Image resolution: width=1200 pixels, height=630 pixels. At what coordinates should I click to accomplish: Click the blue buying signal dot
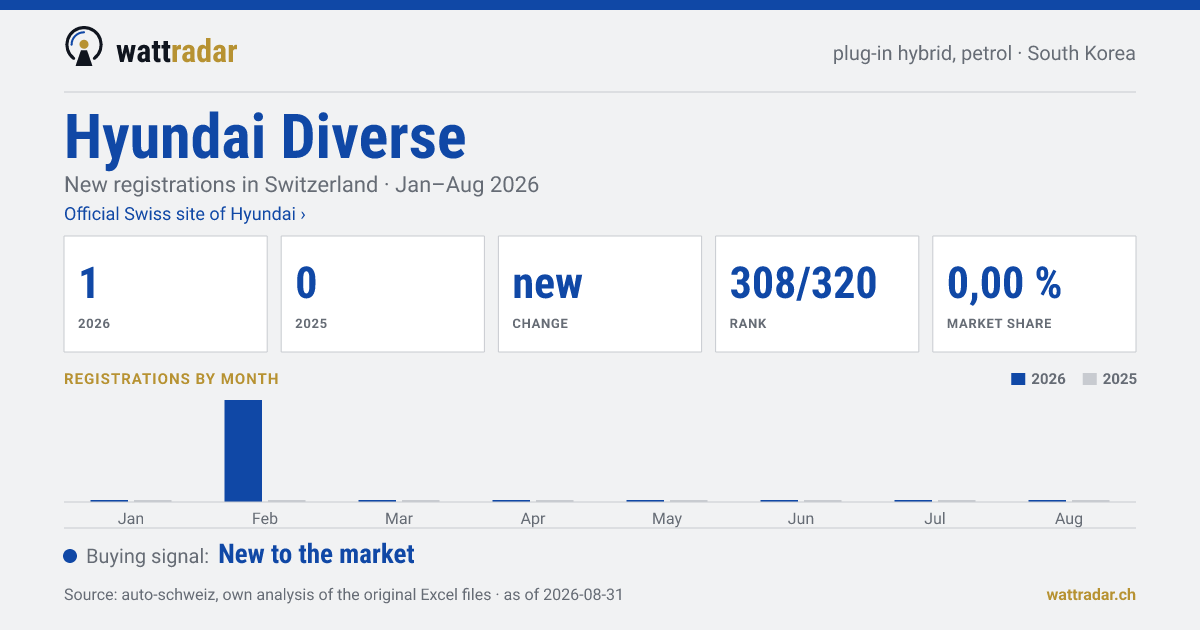(x=70, y=556)
